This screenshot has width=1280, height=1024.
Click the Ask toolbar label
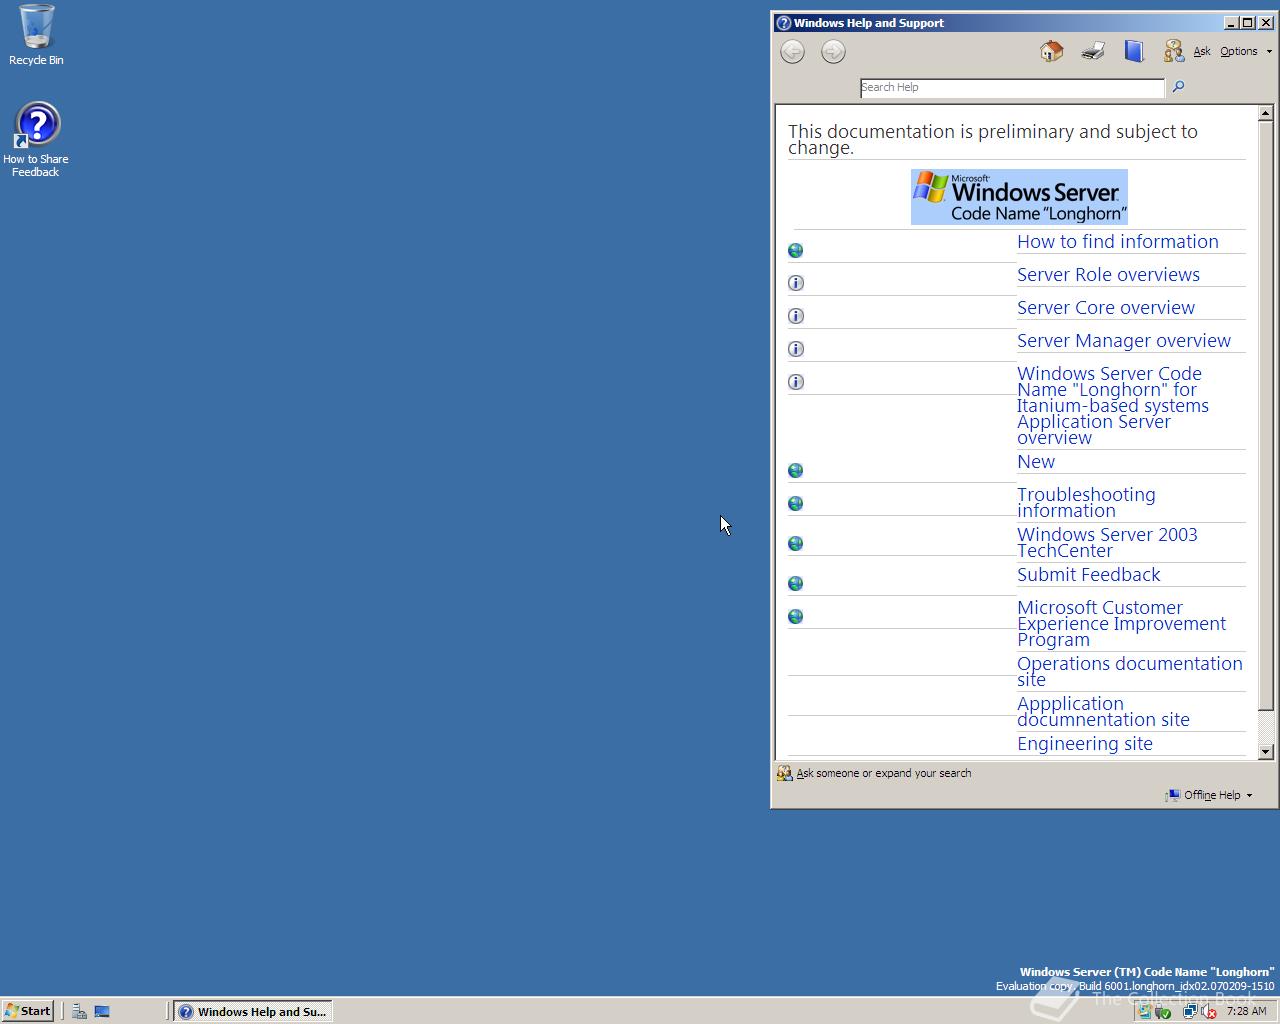pyautogui.click(x=1202, y=51)
